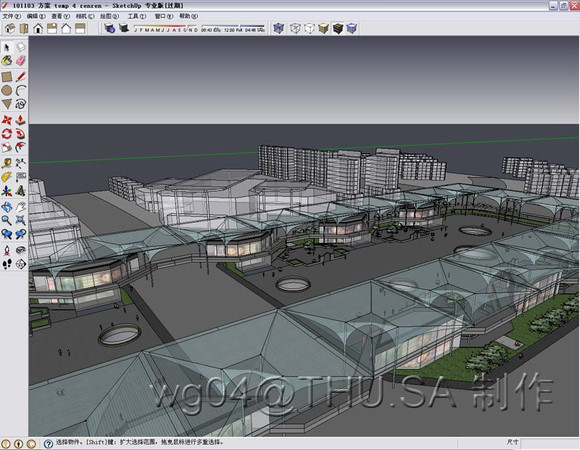Activate the red four-arrow Move tool
This screenshot has width=580, height=450.
[6, 120]
